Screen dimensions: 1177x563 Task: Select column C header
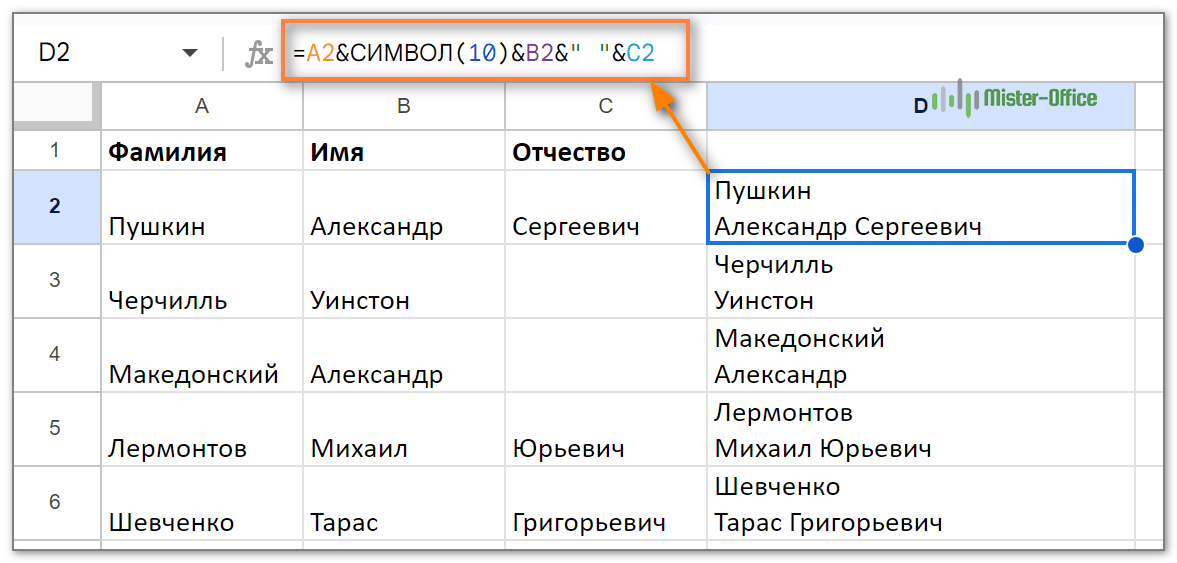pos(606,107)
